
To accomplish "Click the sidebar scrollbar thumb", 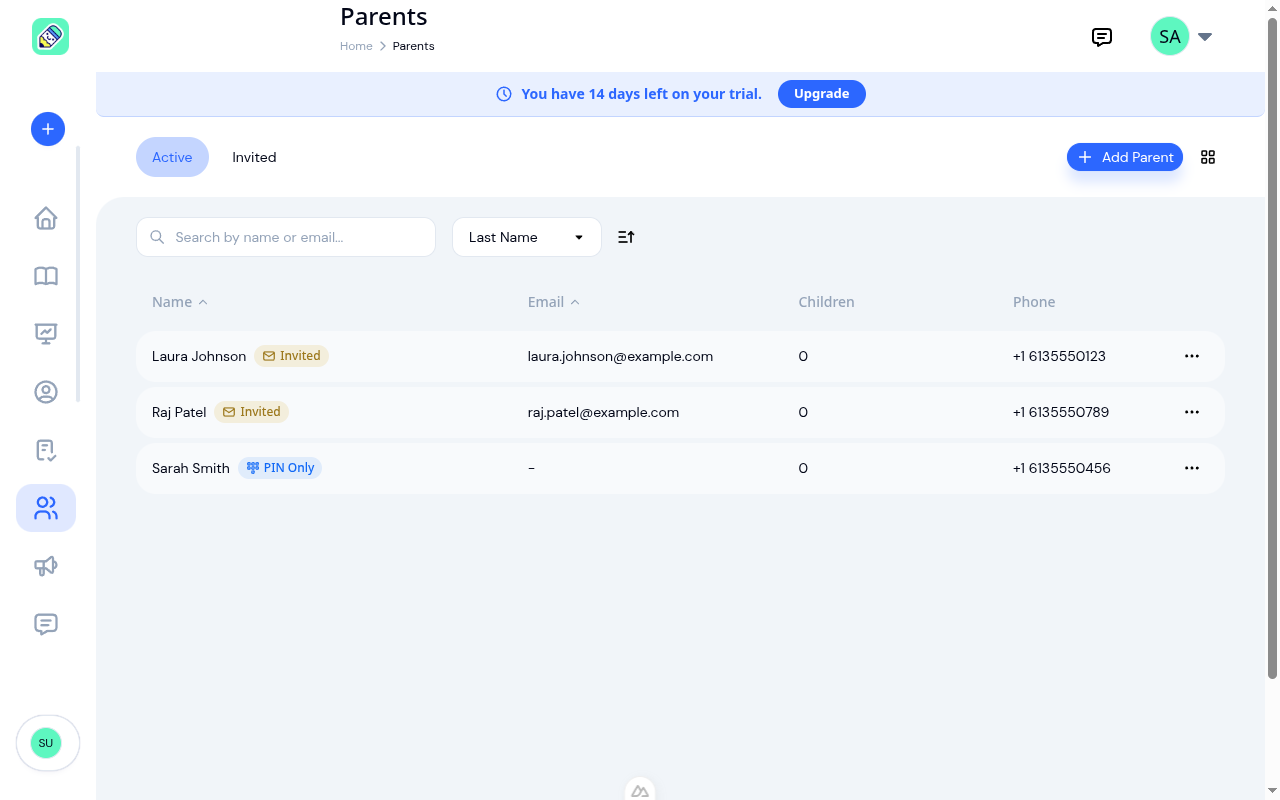I will 78,274.
